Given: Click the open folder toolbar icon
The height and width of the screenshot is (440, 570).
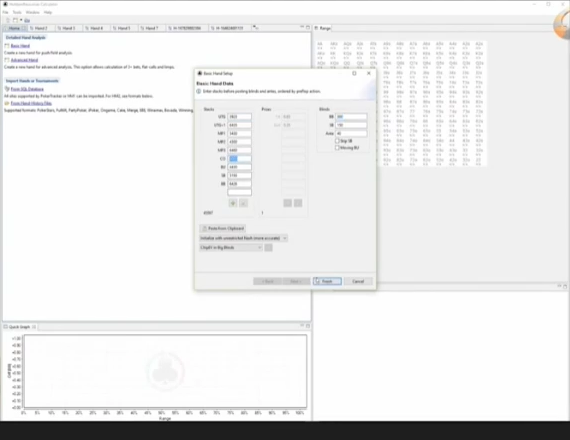Looking at the screenshot, I should (x=27, y=20).
